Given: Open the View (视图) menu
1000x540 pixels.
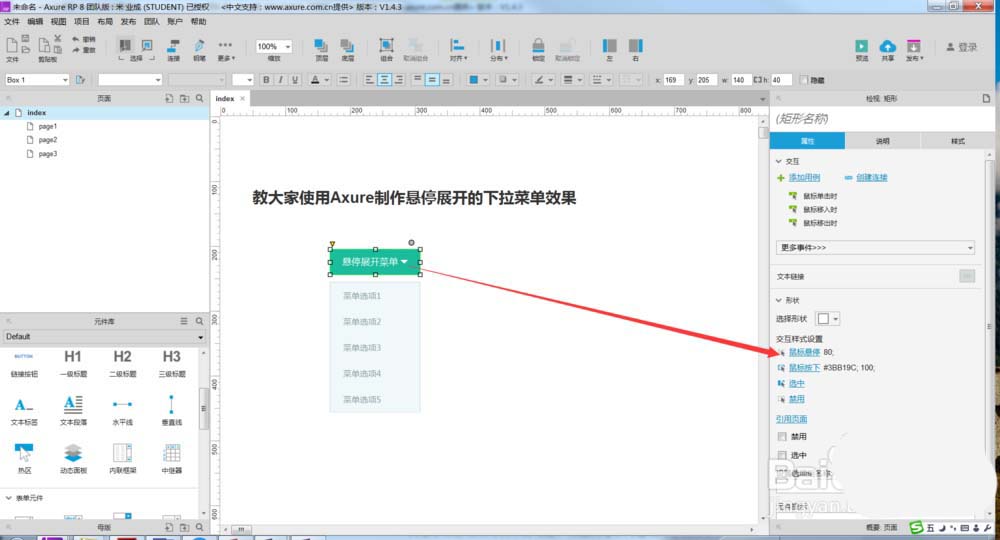Looking at the screenshot, I should (58, 22).
